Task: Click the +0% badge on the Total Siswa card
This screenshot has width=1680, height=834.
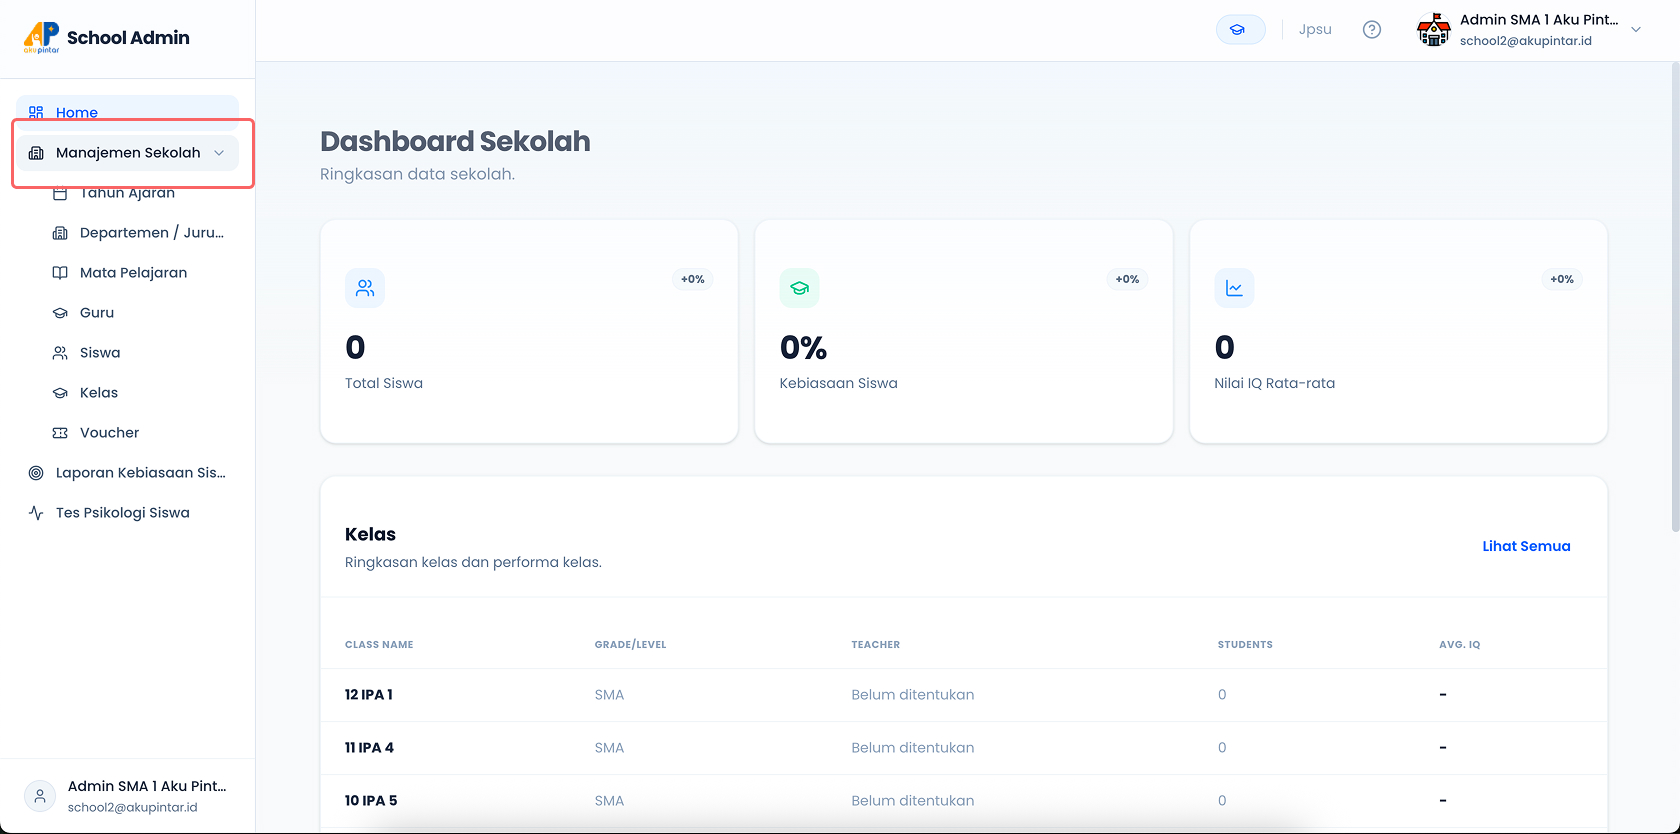Action: 693,279
